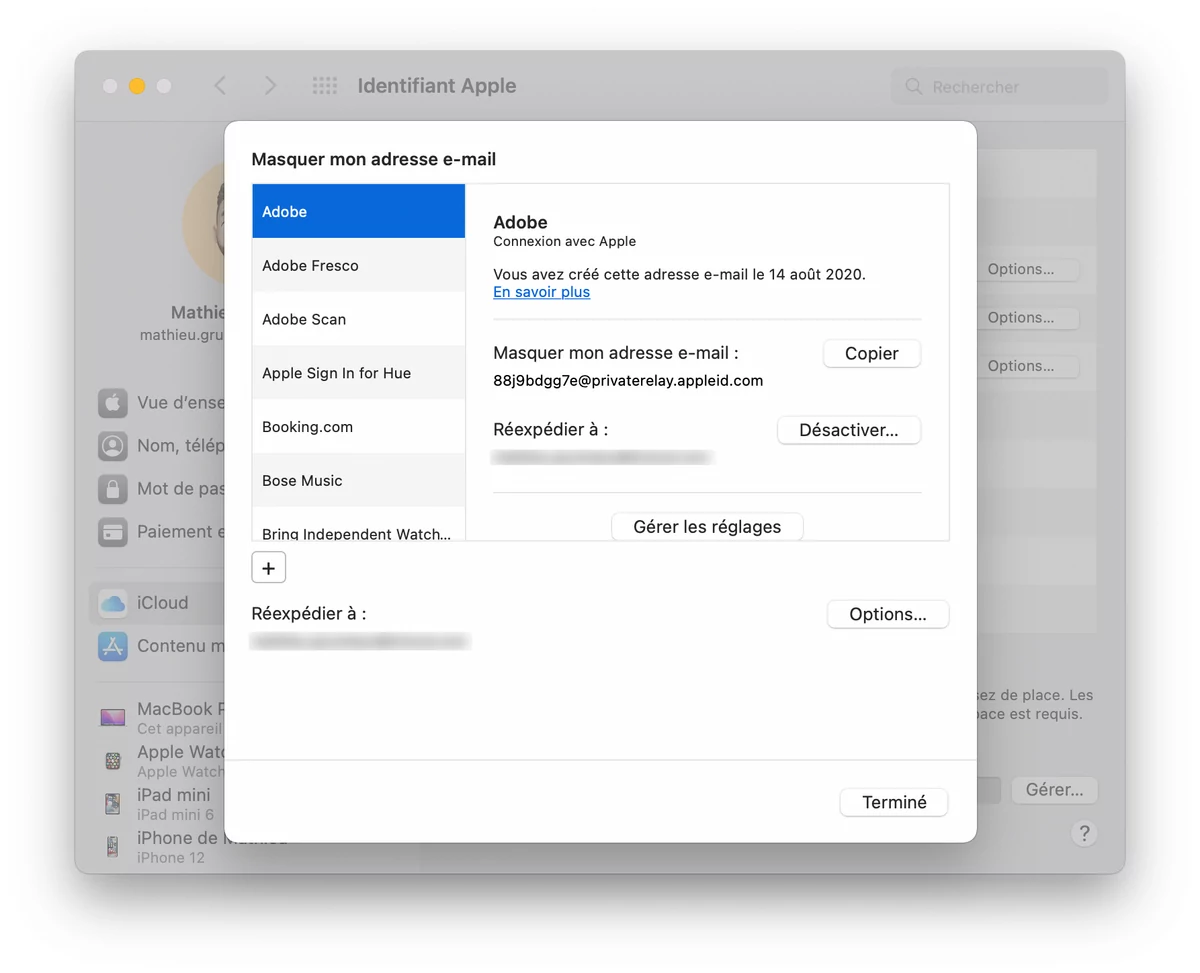Viewport: 1200px width, 973px height.
Task: Open the Booking.com entry
Action: [x=358, y=427]
